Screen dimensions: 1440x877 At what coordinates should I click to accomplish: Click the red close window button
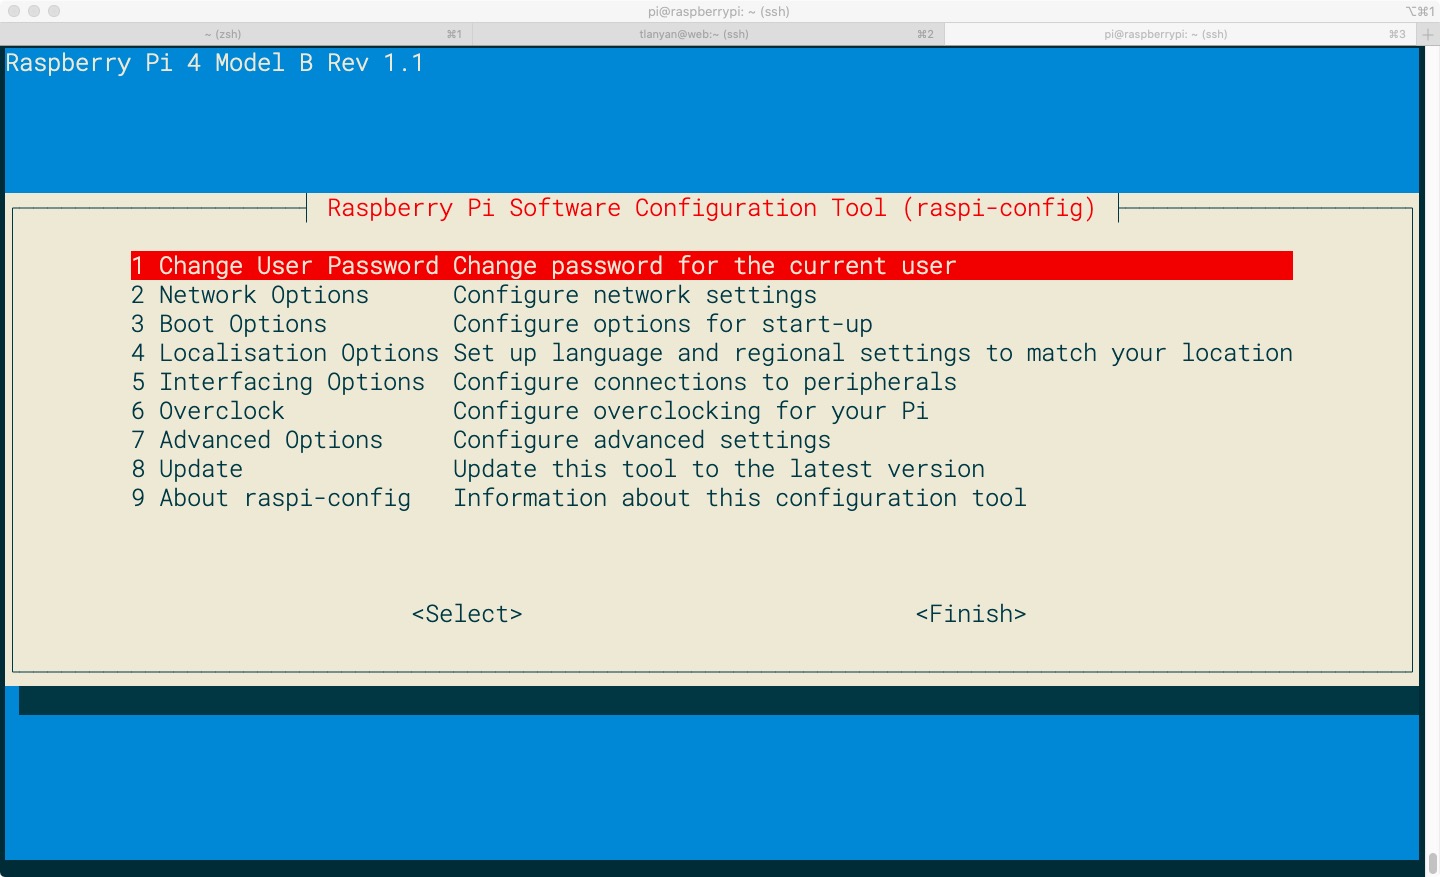pos(14,11)
